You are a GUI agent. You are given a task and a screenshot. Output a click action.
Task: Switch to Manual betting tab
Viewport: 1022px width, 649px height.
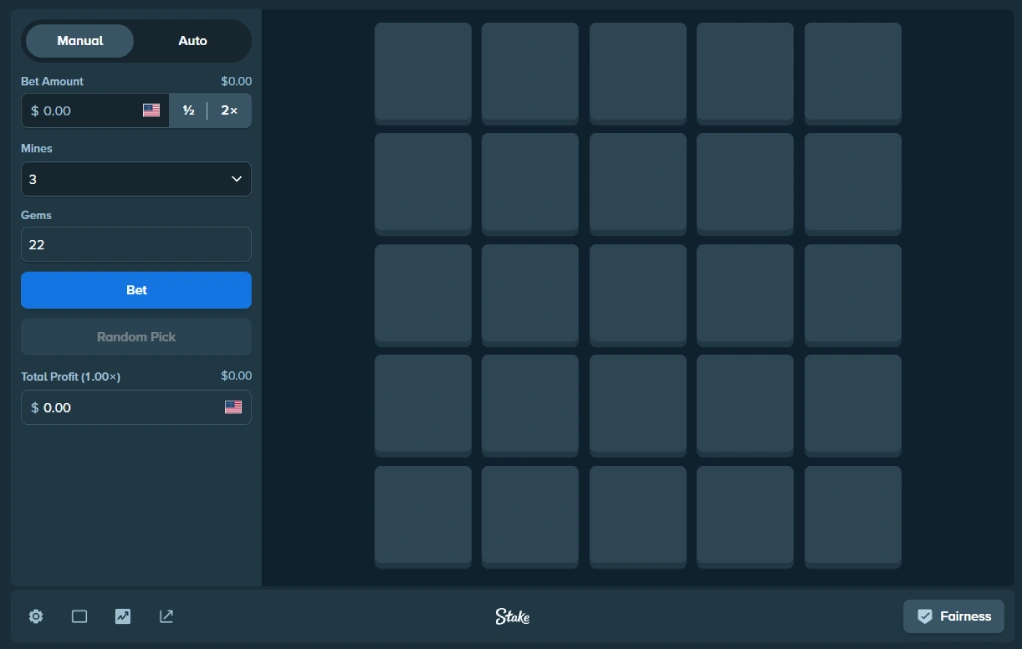pyautogui.click(x=80, y=41)
